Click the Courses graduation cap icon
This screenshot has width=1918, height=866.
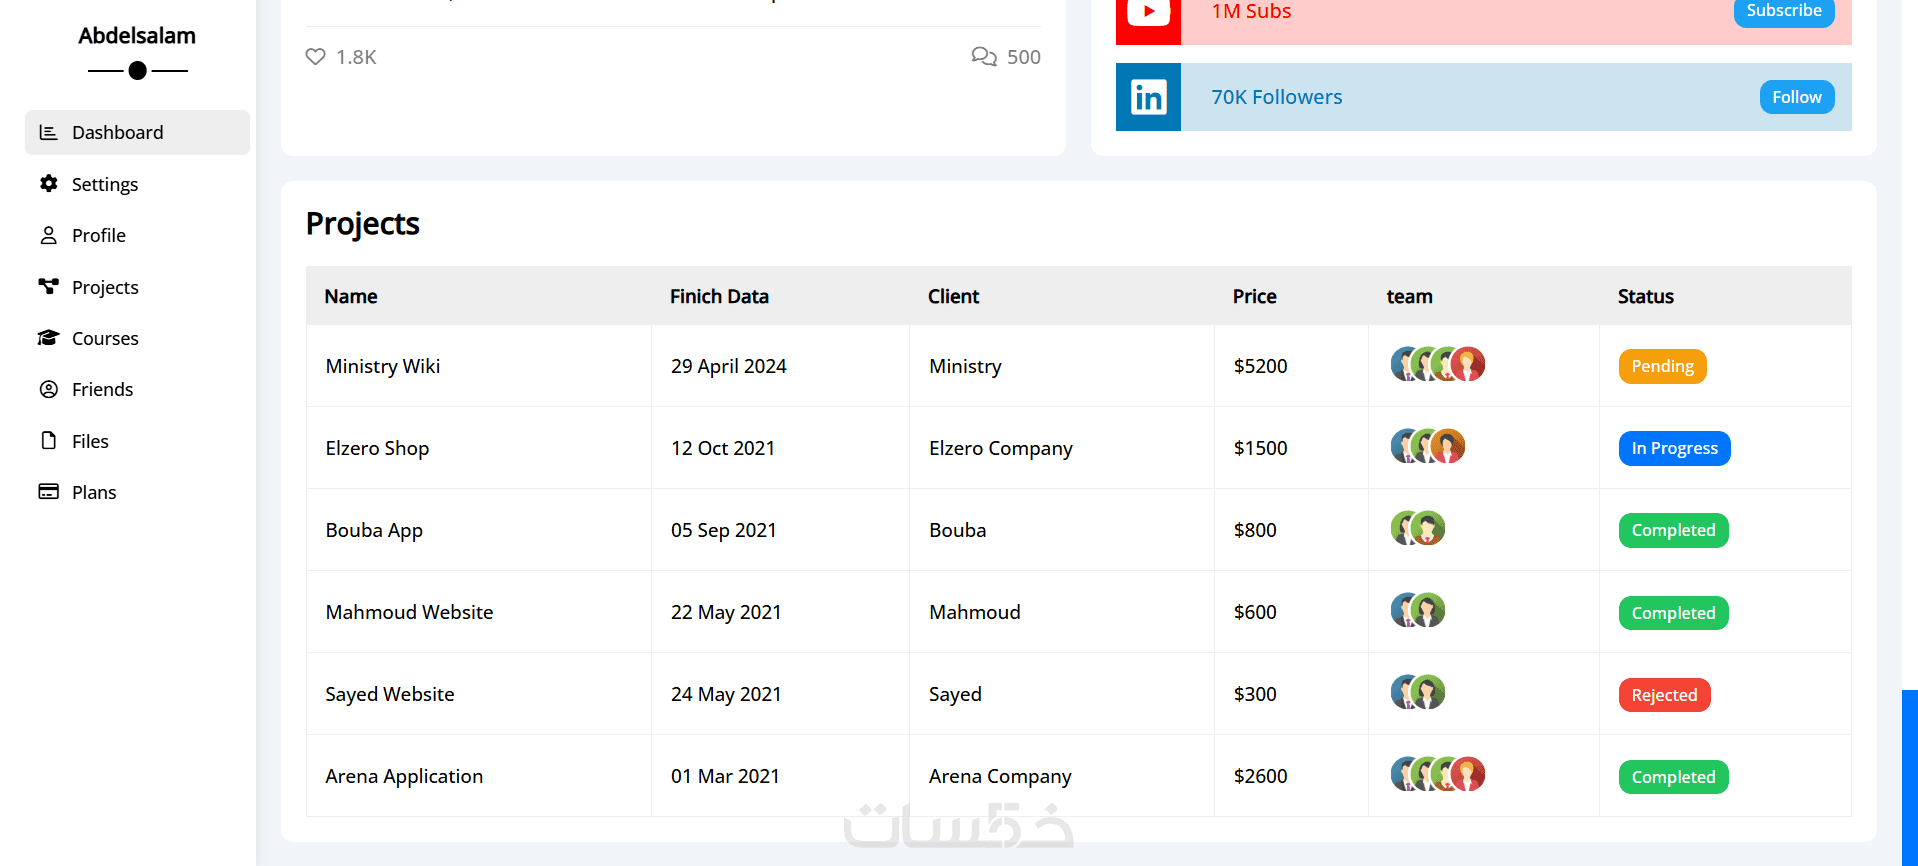point(48,338)
